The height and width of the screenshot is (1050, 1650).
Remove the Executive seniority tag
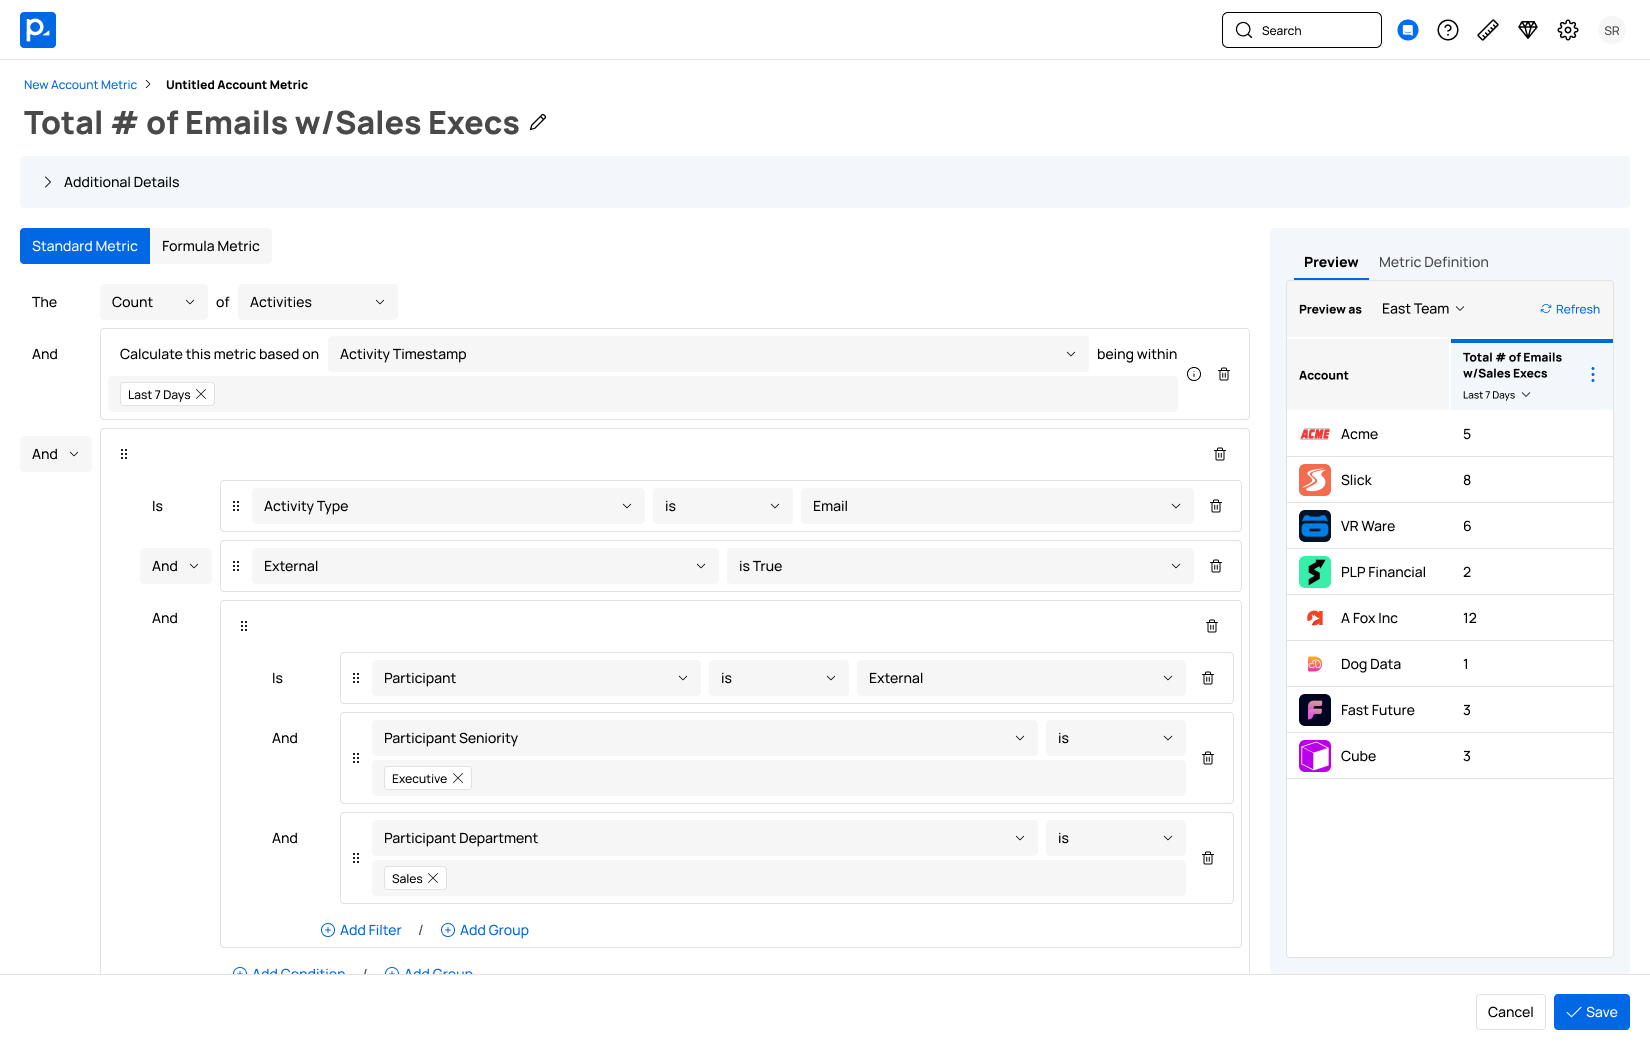pos(458,778)
